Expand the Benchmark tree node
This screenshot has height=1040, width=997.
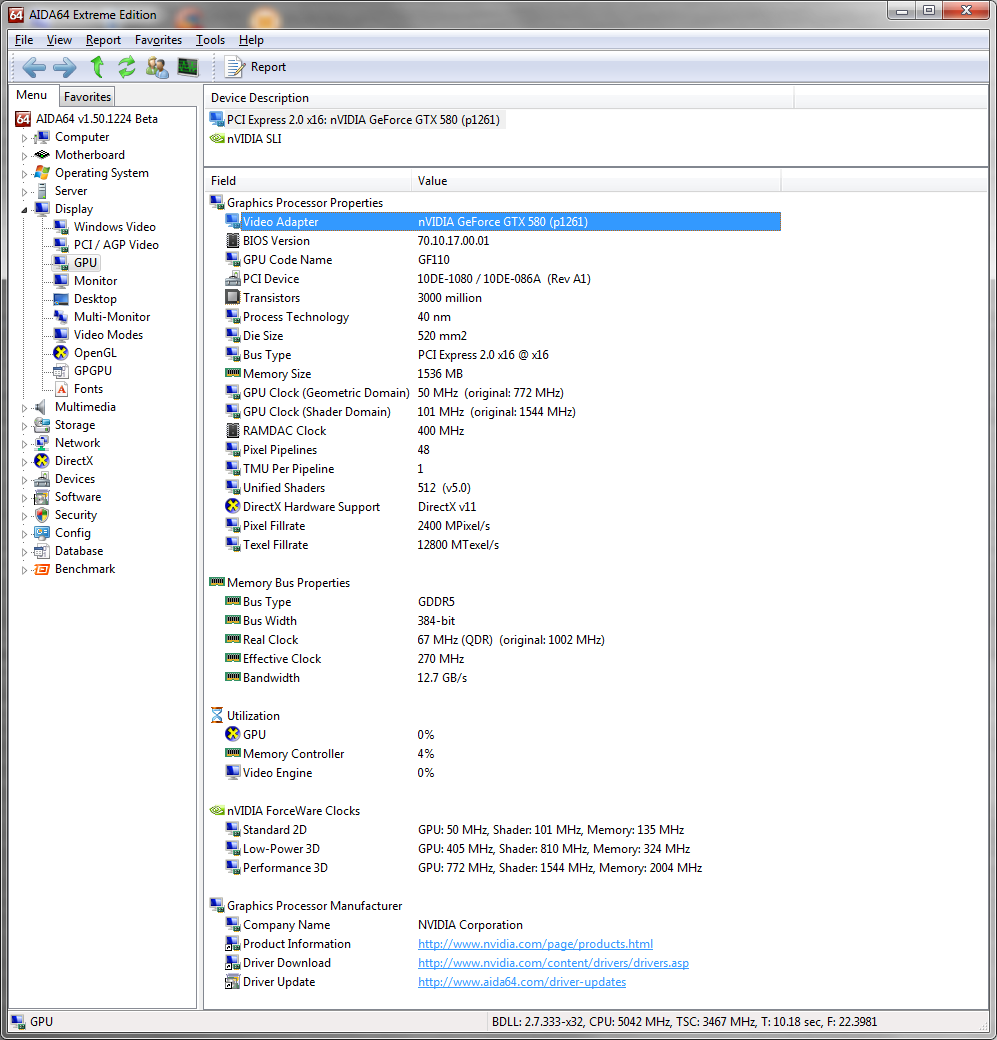[x=25, y=570]
